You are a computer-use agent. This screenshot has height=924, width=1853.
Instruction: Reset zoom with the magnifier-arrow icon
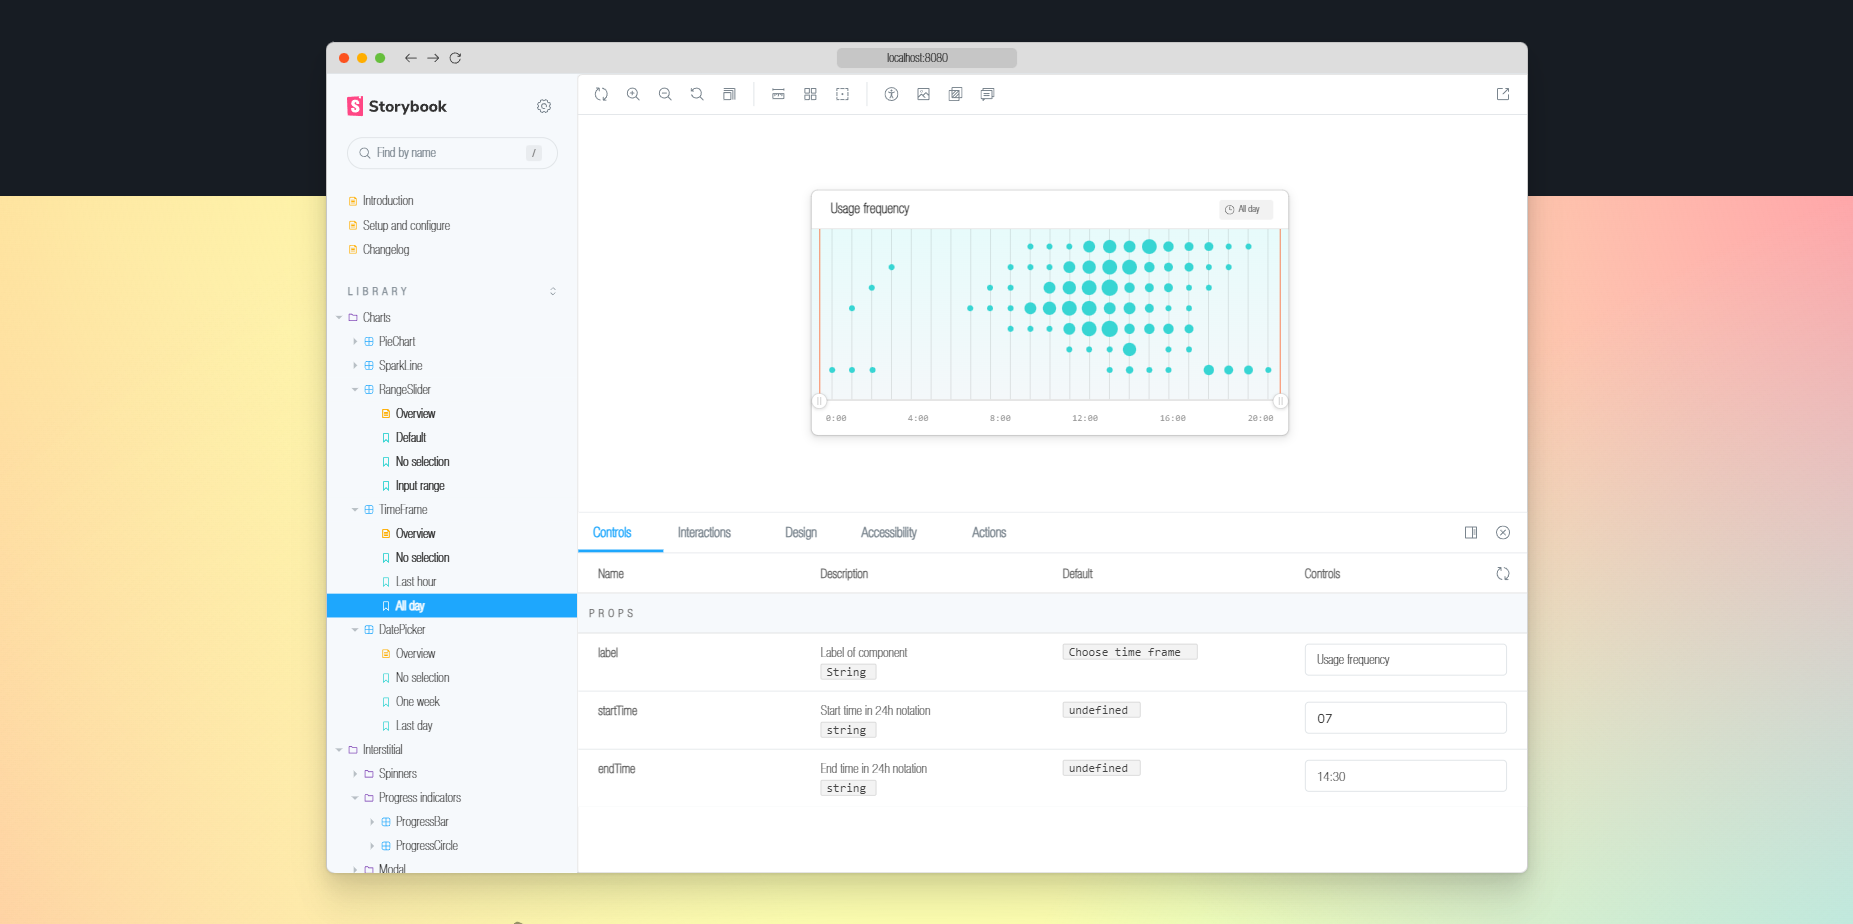pyautogui.click(x=697, y=94)
